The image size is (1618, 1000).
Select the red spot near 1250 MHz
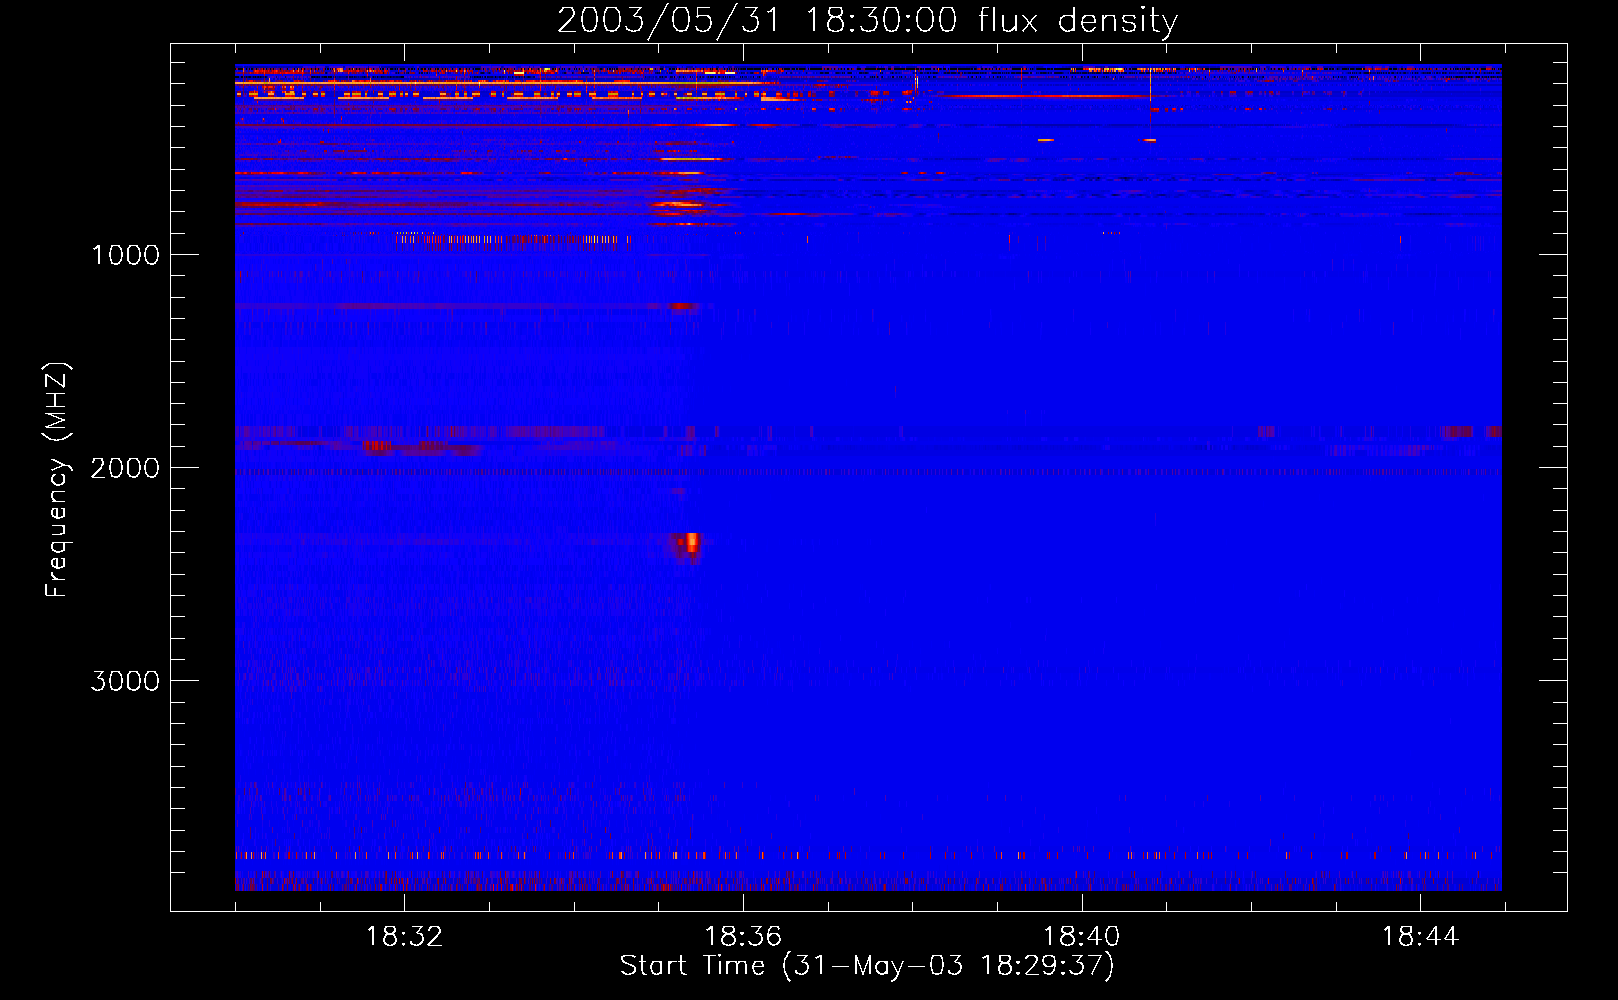[684, 307]
